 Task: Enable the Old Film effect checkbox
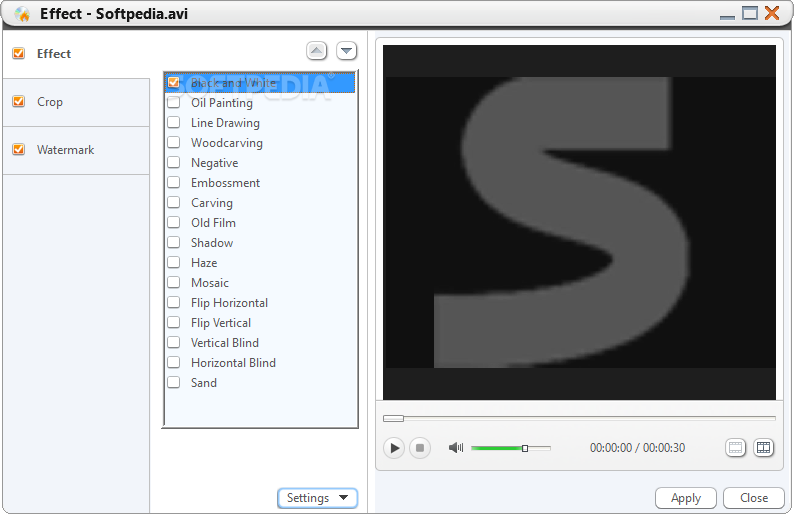pyautogui.click(x=174, y=222)
